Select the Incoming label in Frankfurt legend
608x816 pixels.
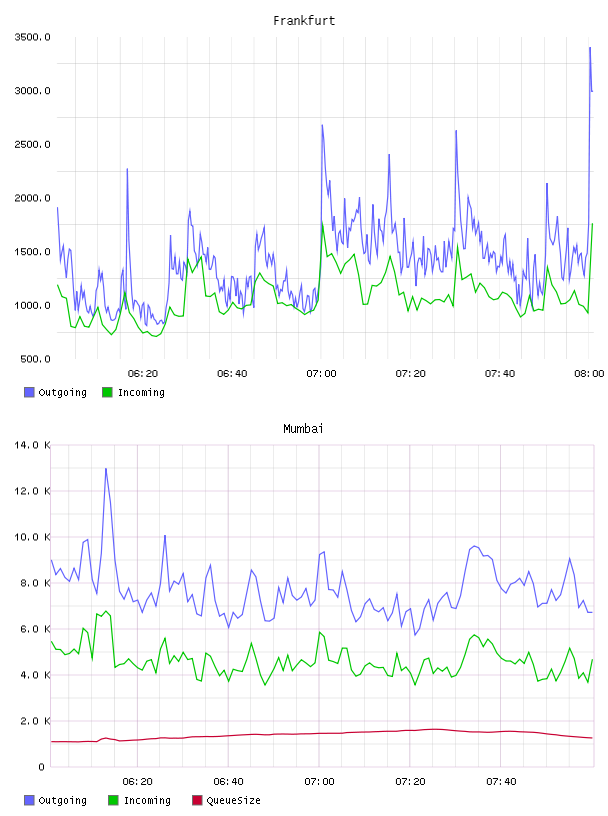141,393
